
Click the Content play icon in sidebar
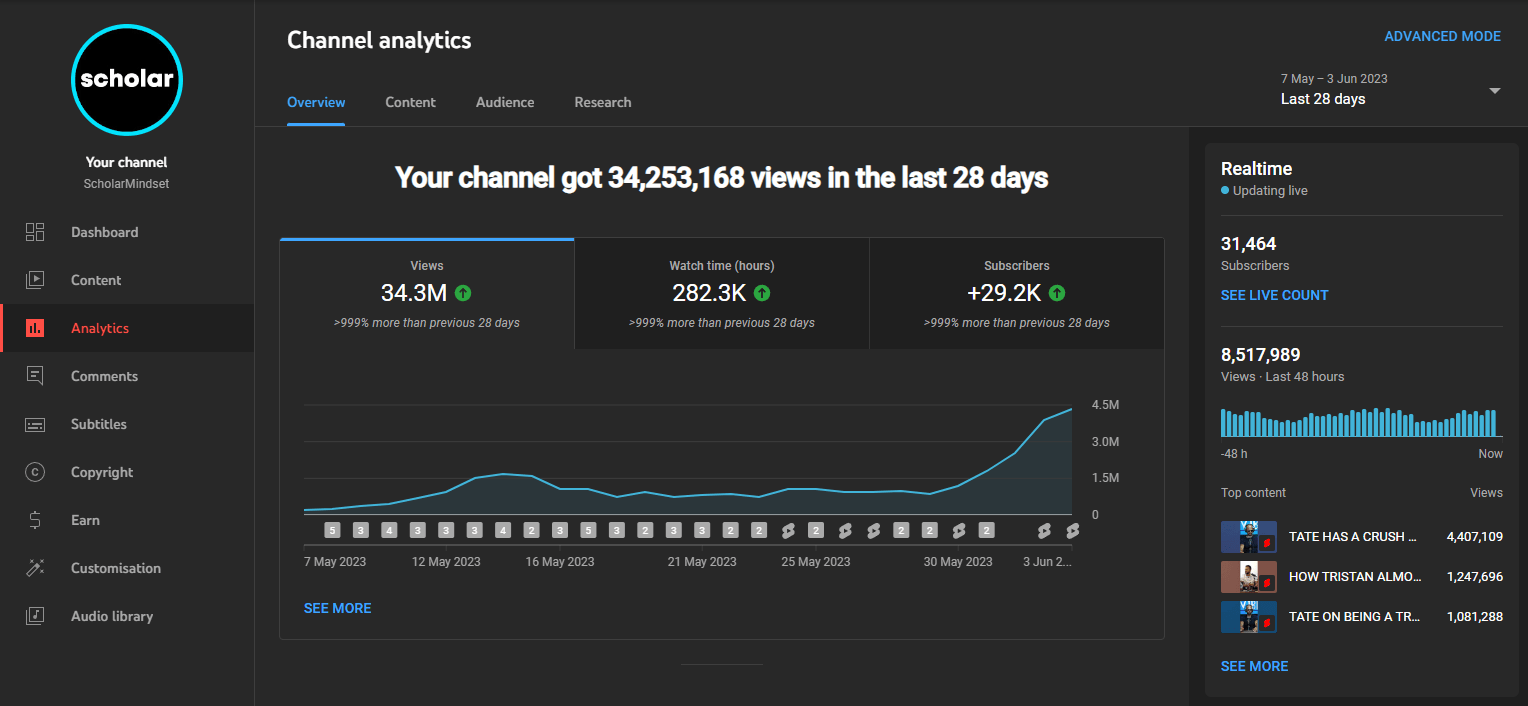pyautogui.click(x=35, y=280)
